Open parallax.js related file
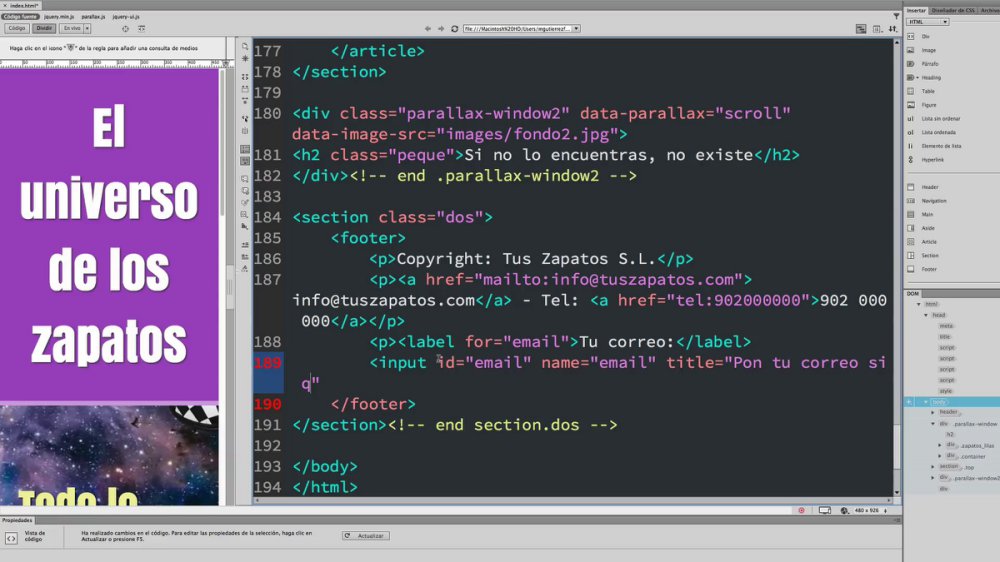 click(x=93, y=17)
